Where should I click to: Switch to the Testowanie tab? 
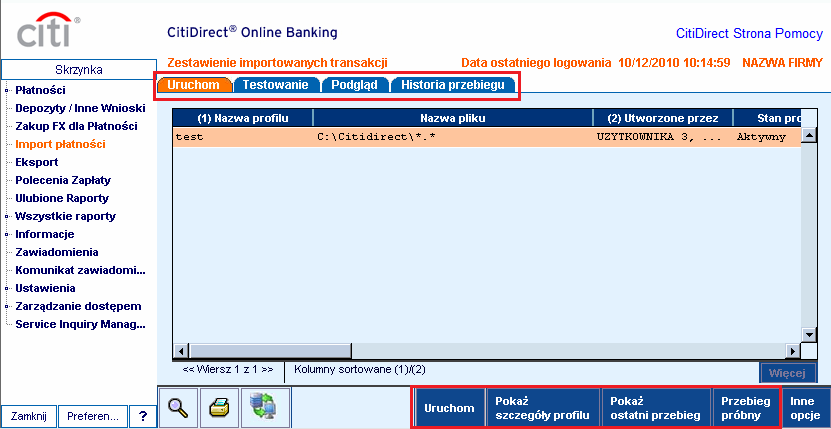(276, 85)
